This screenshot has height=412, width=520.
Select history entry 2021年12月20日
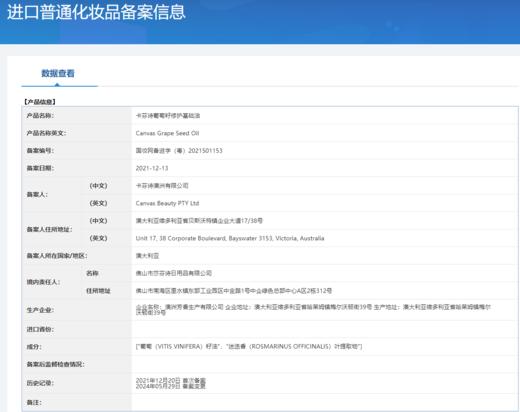tap(171, 380)
